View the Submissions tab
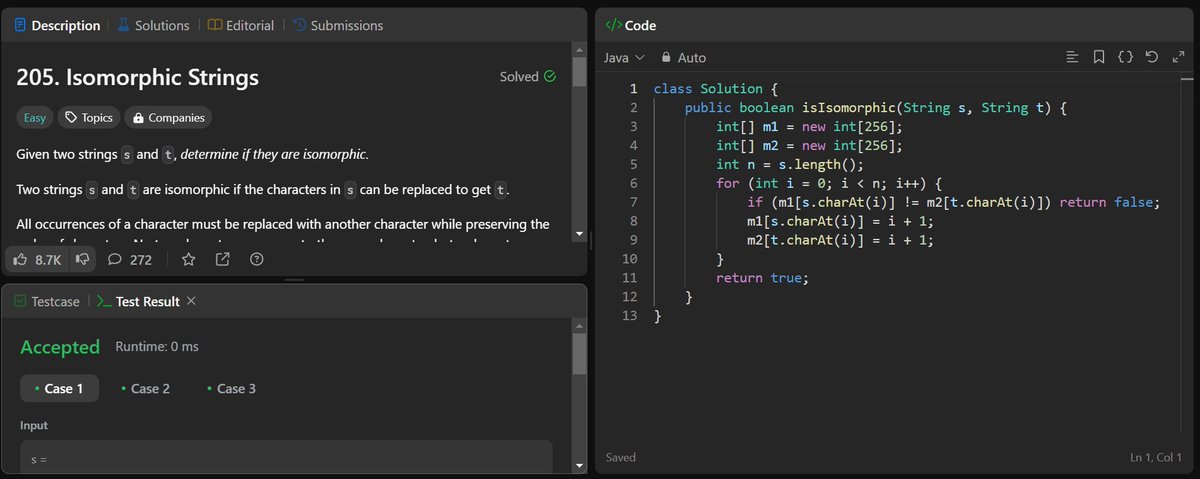The width and height of the screenshot is (1200, 479). (x=337, y=25)
